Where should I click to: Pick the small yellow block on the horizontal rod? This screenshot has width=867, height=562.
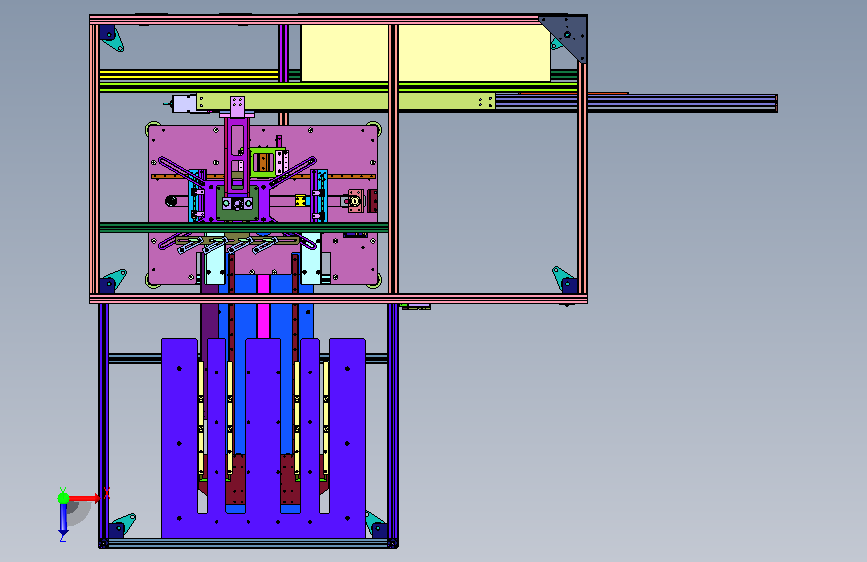(x=300, y=201)
